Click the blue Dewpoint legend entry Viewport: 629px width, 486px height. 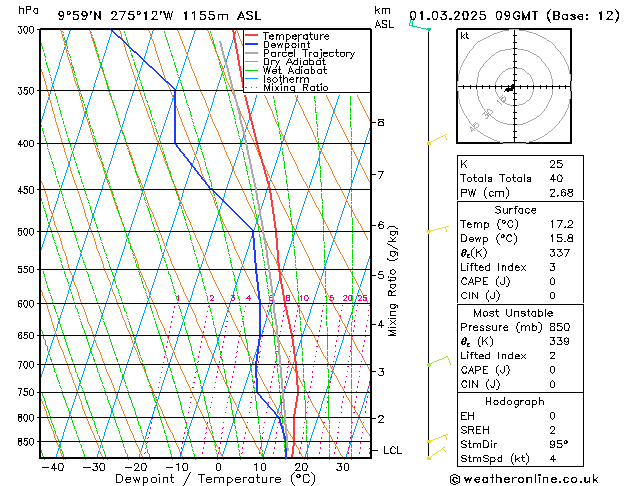[286, 45]
